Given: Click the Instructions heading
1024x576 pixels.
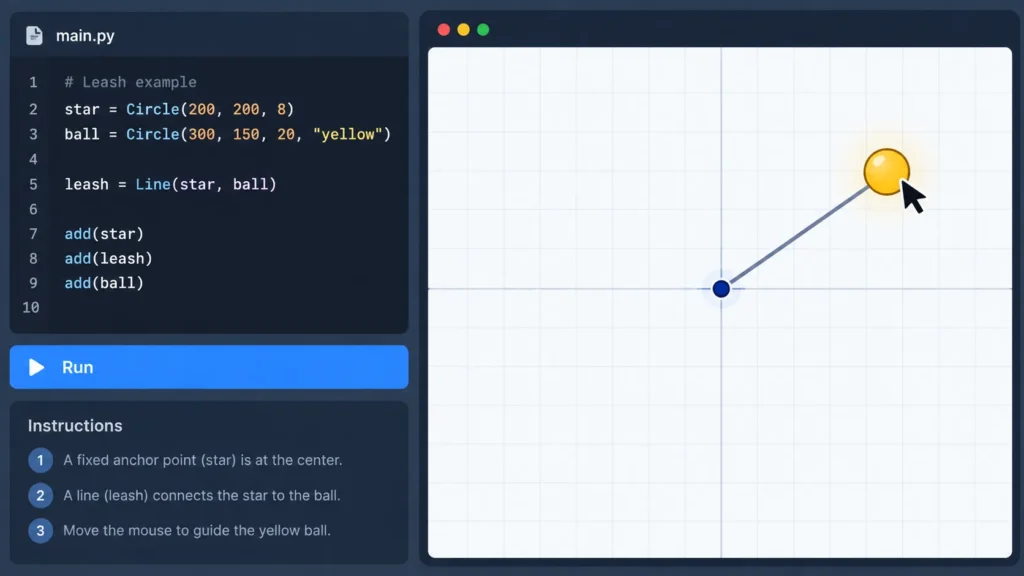Looking at the screenshot, I should (75, 425).
